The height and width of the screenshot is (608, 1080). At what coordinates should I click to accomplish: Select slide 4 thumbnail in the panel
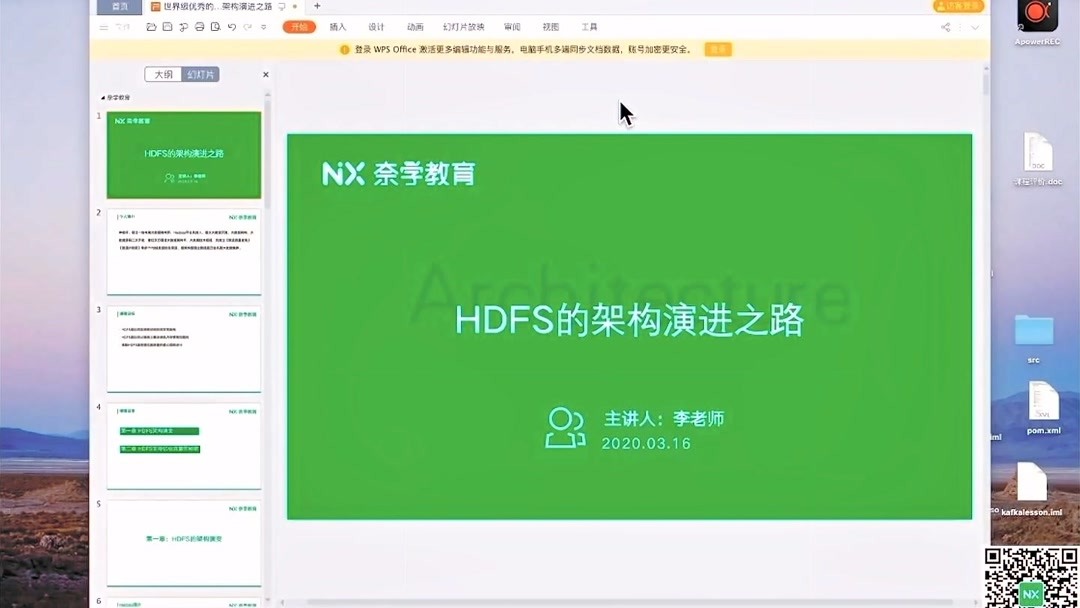click(x=183, y=443)
